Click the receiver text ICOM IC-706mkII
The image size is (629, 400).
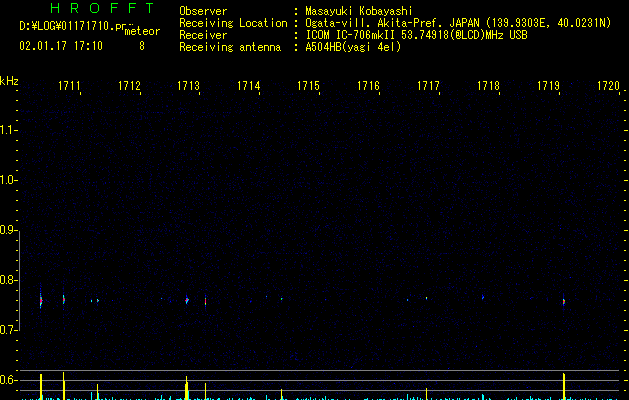click(x=351, y=35)
